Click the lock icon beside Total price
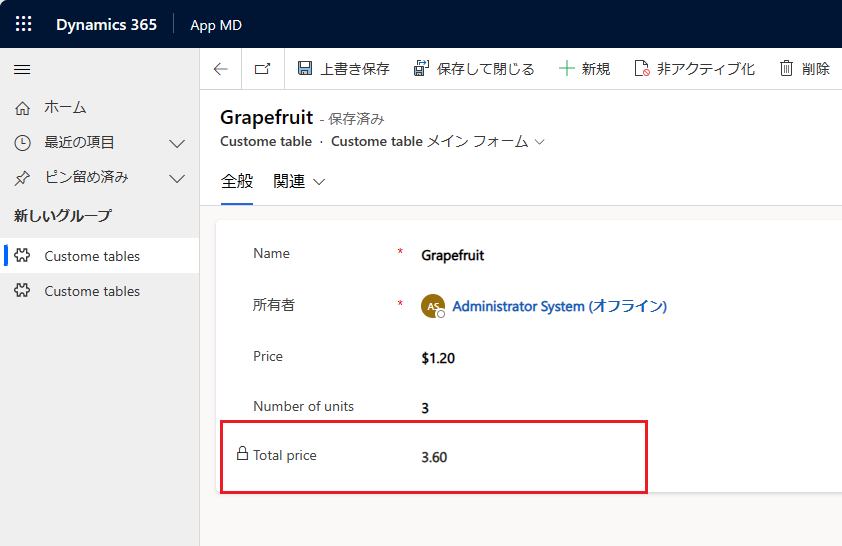Image resolution: width=842 pixels, height=546 pixels. pyautogui.click(x=243, y=453)
